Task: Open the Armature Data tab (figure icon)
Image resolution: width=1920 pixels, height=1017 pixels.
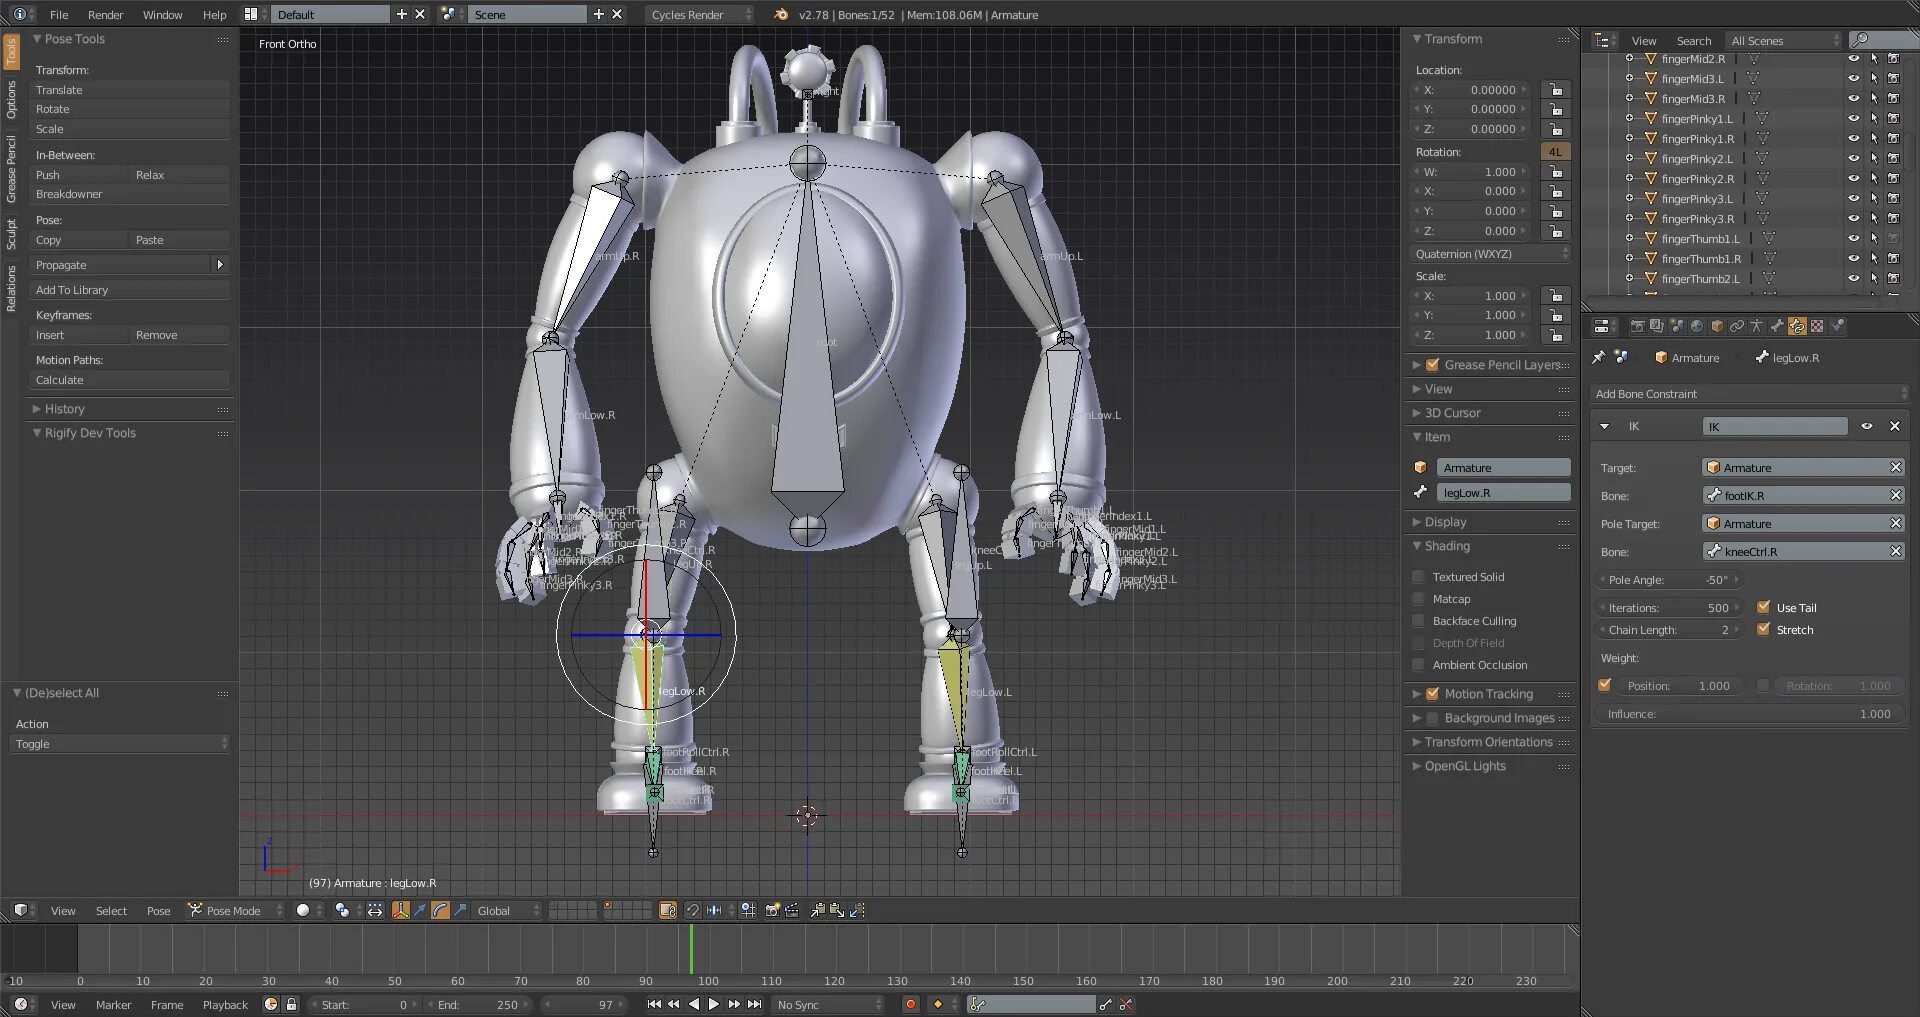Action: (x=1756, y=326)
